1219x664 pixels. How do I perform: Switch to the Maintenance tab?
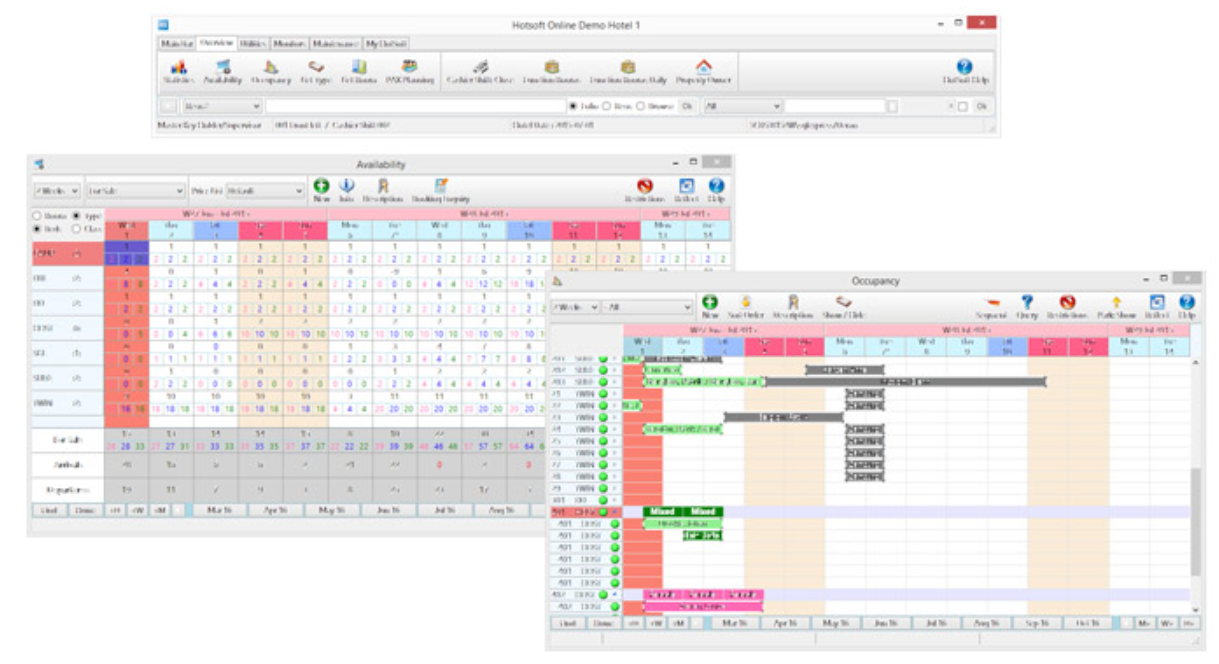tap(335, 44)
